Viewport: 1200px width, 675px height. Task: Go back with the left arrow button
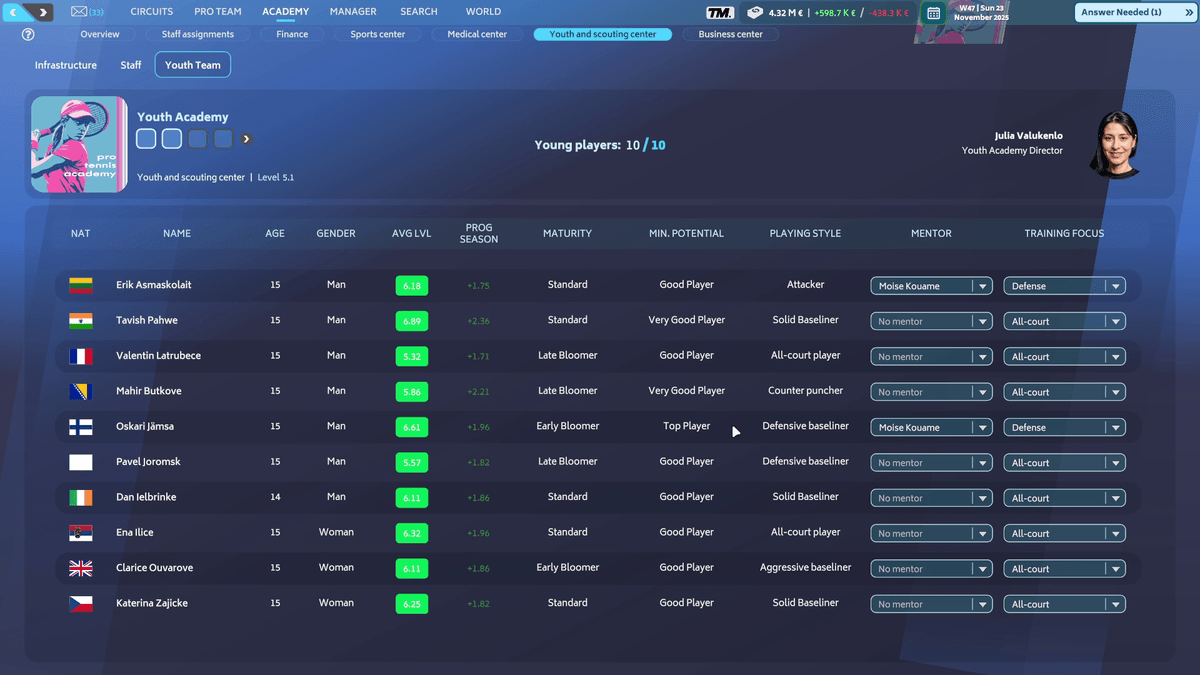[14, 12]
